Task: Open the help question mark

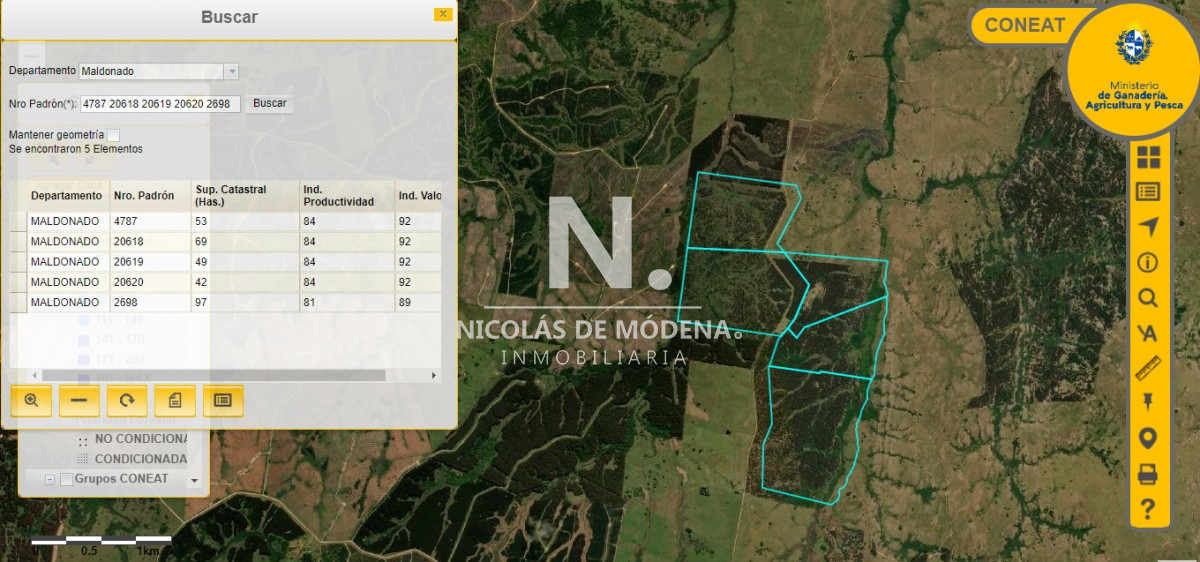Action: coord(1148,509)
